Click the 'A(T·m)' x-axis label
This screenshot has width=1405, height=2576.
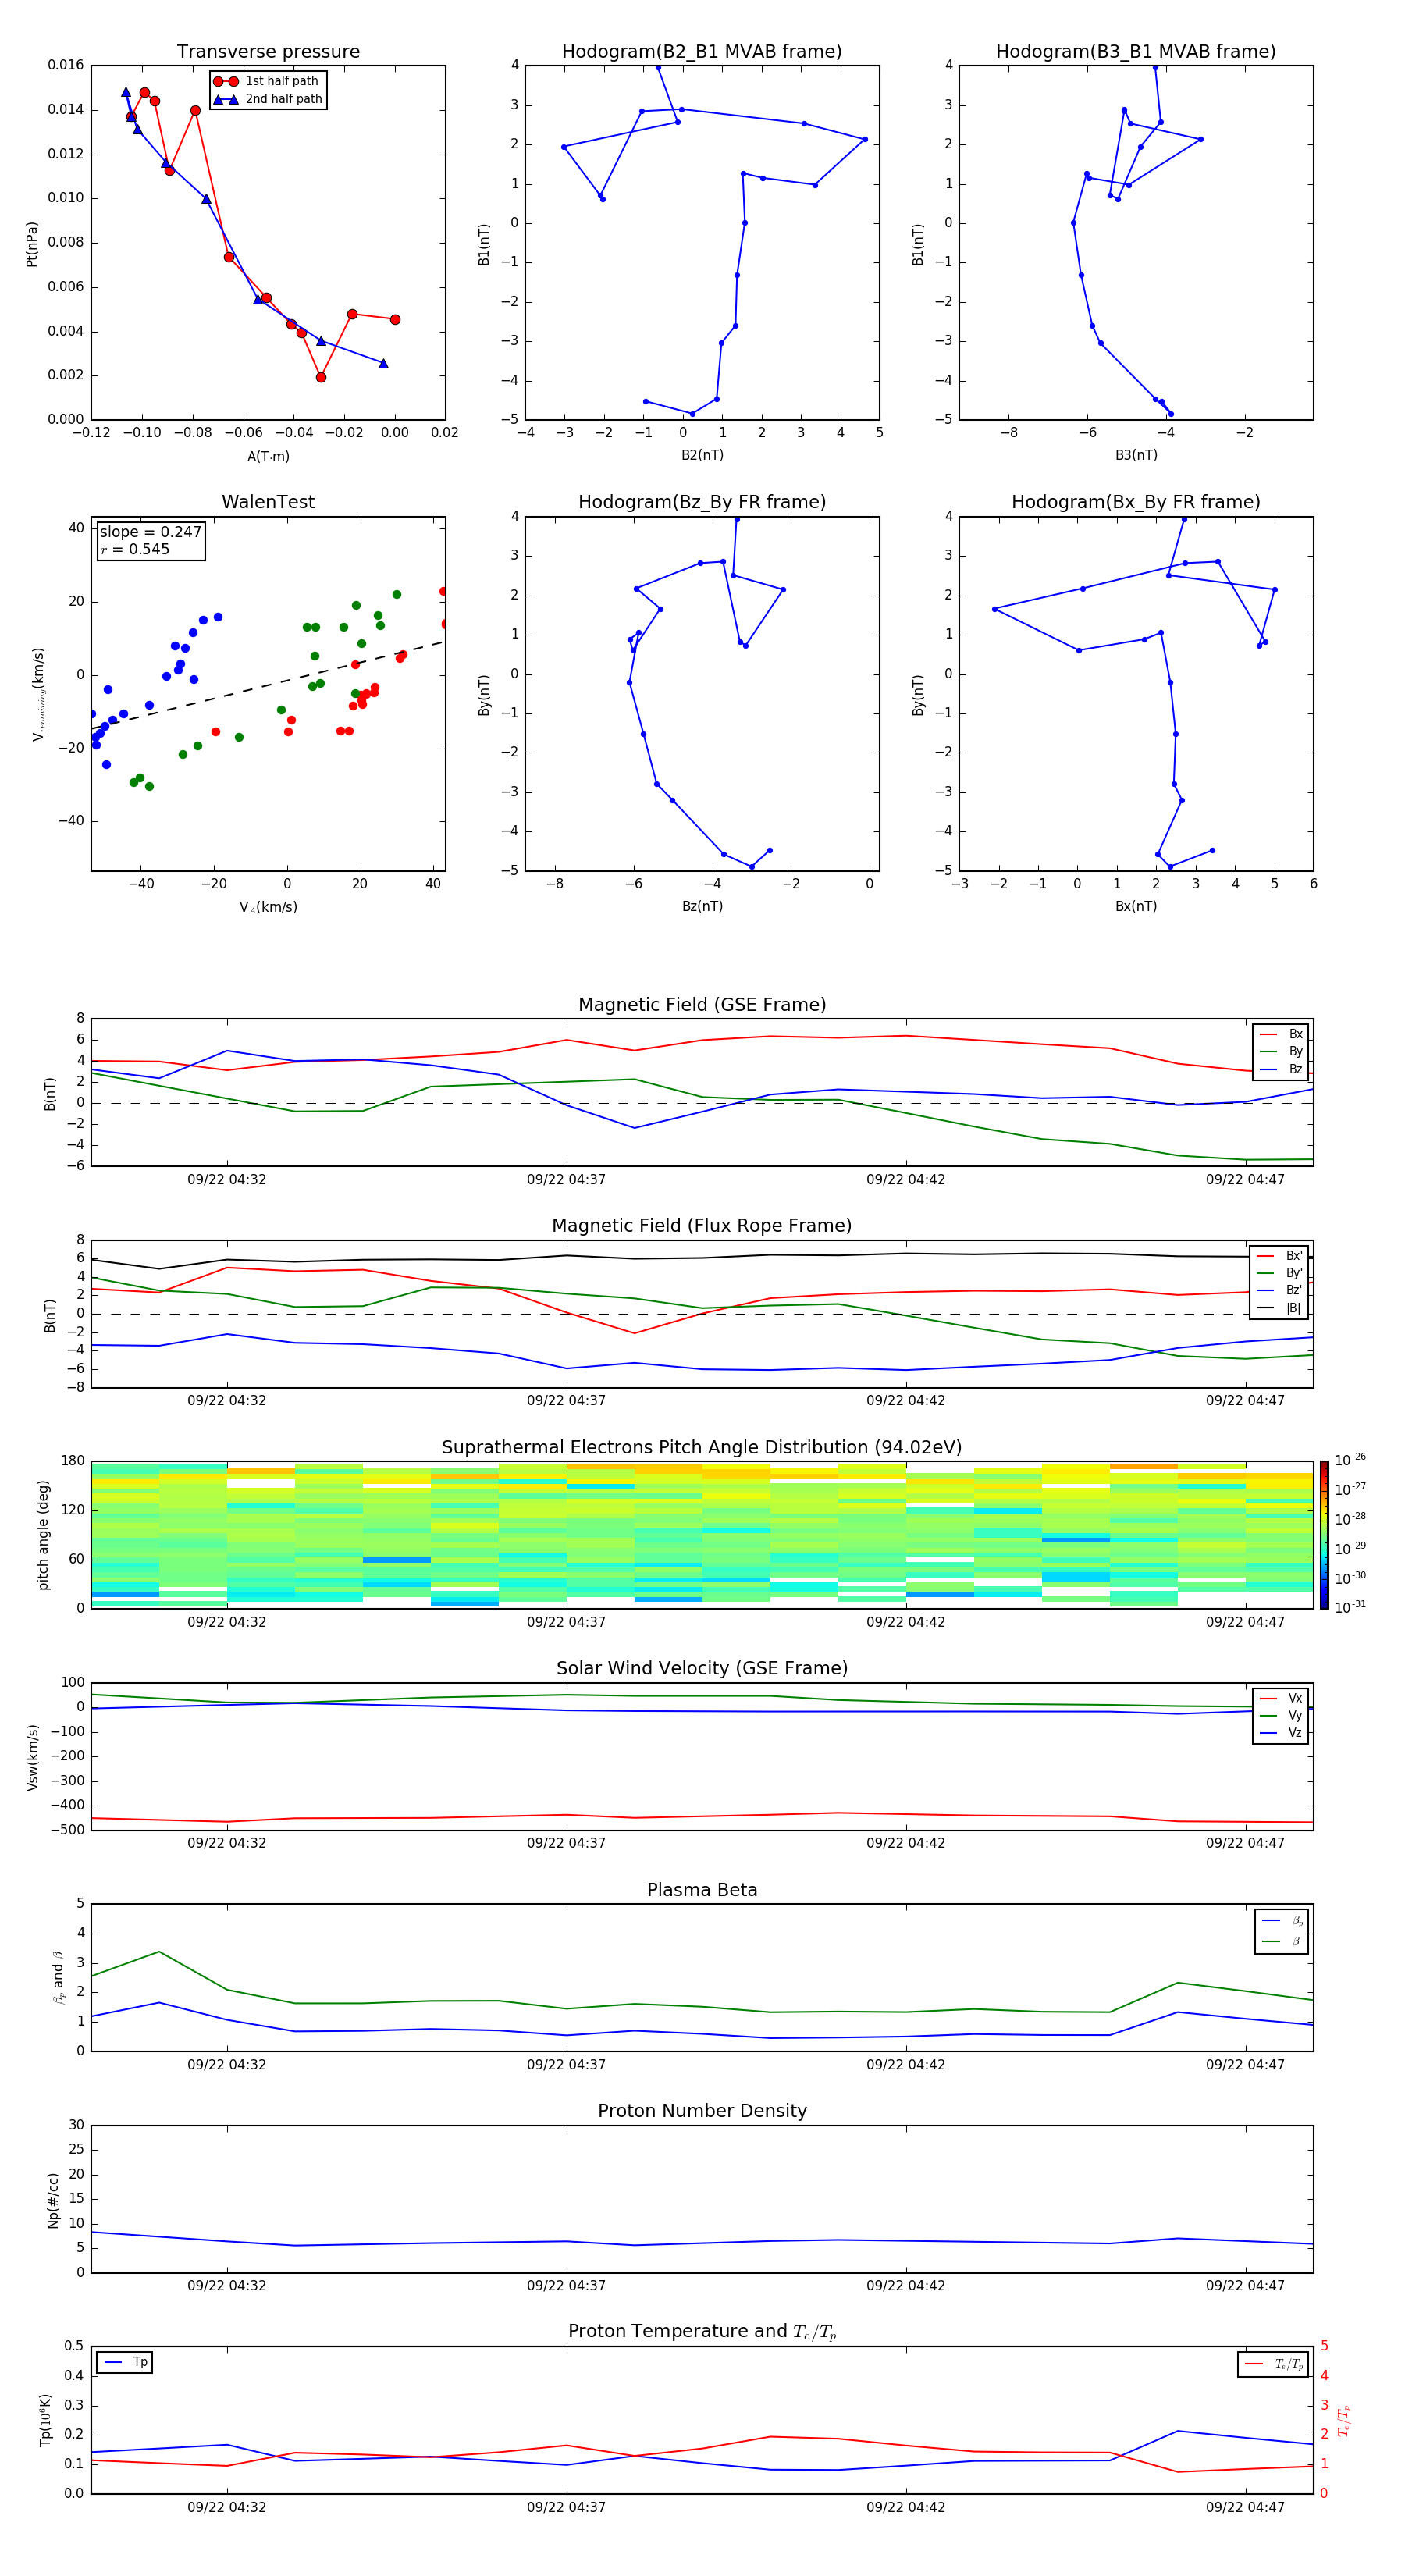tap(268, 456)
